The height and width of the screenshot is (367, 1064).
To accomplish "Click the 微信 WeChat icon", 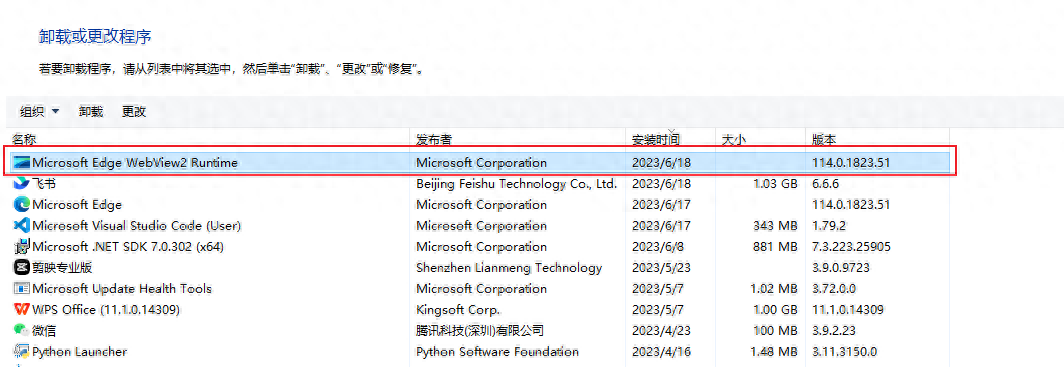I will (x=22, y=330).
